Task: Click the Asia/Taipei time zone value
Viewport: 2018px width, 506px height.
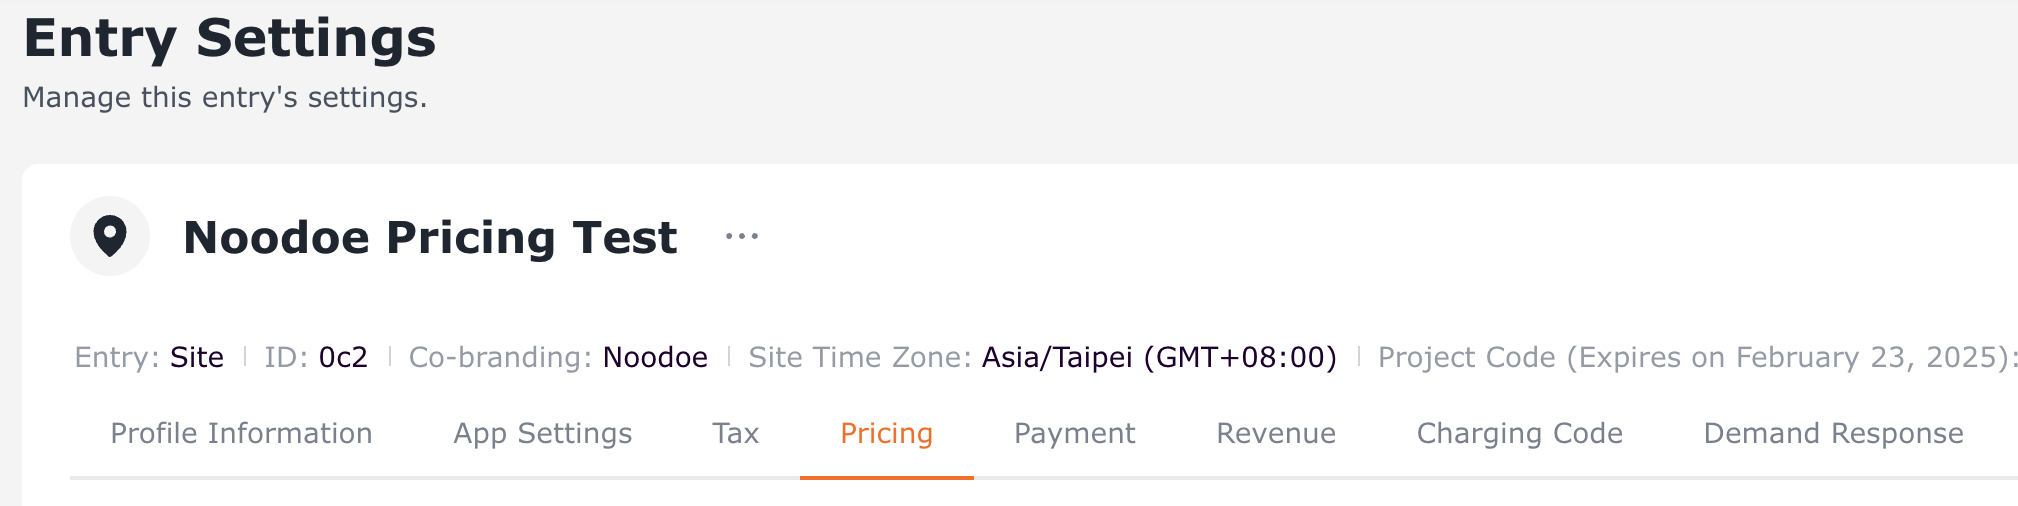Action: 1159,357
